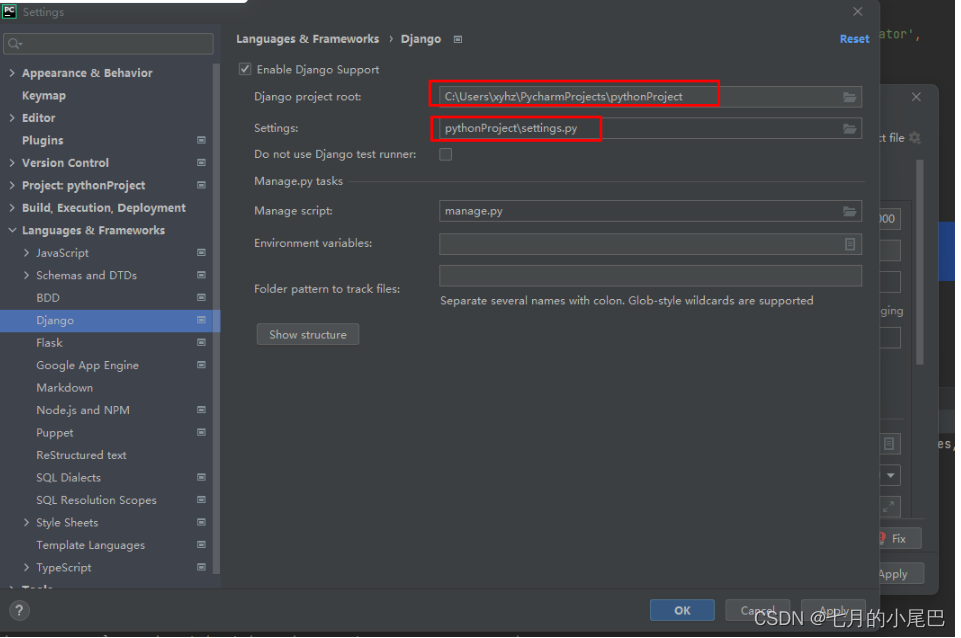The width and height of the screenshot is (961, 638).
Task: Click the project-level icon in Google App Engine row
Action: (x=201, y=365)
